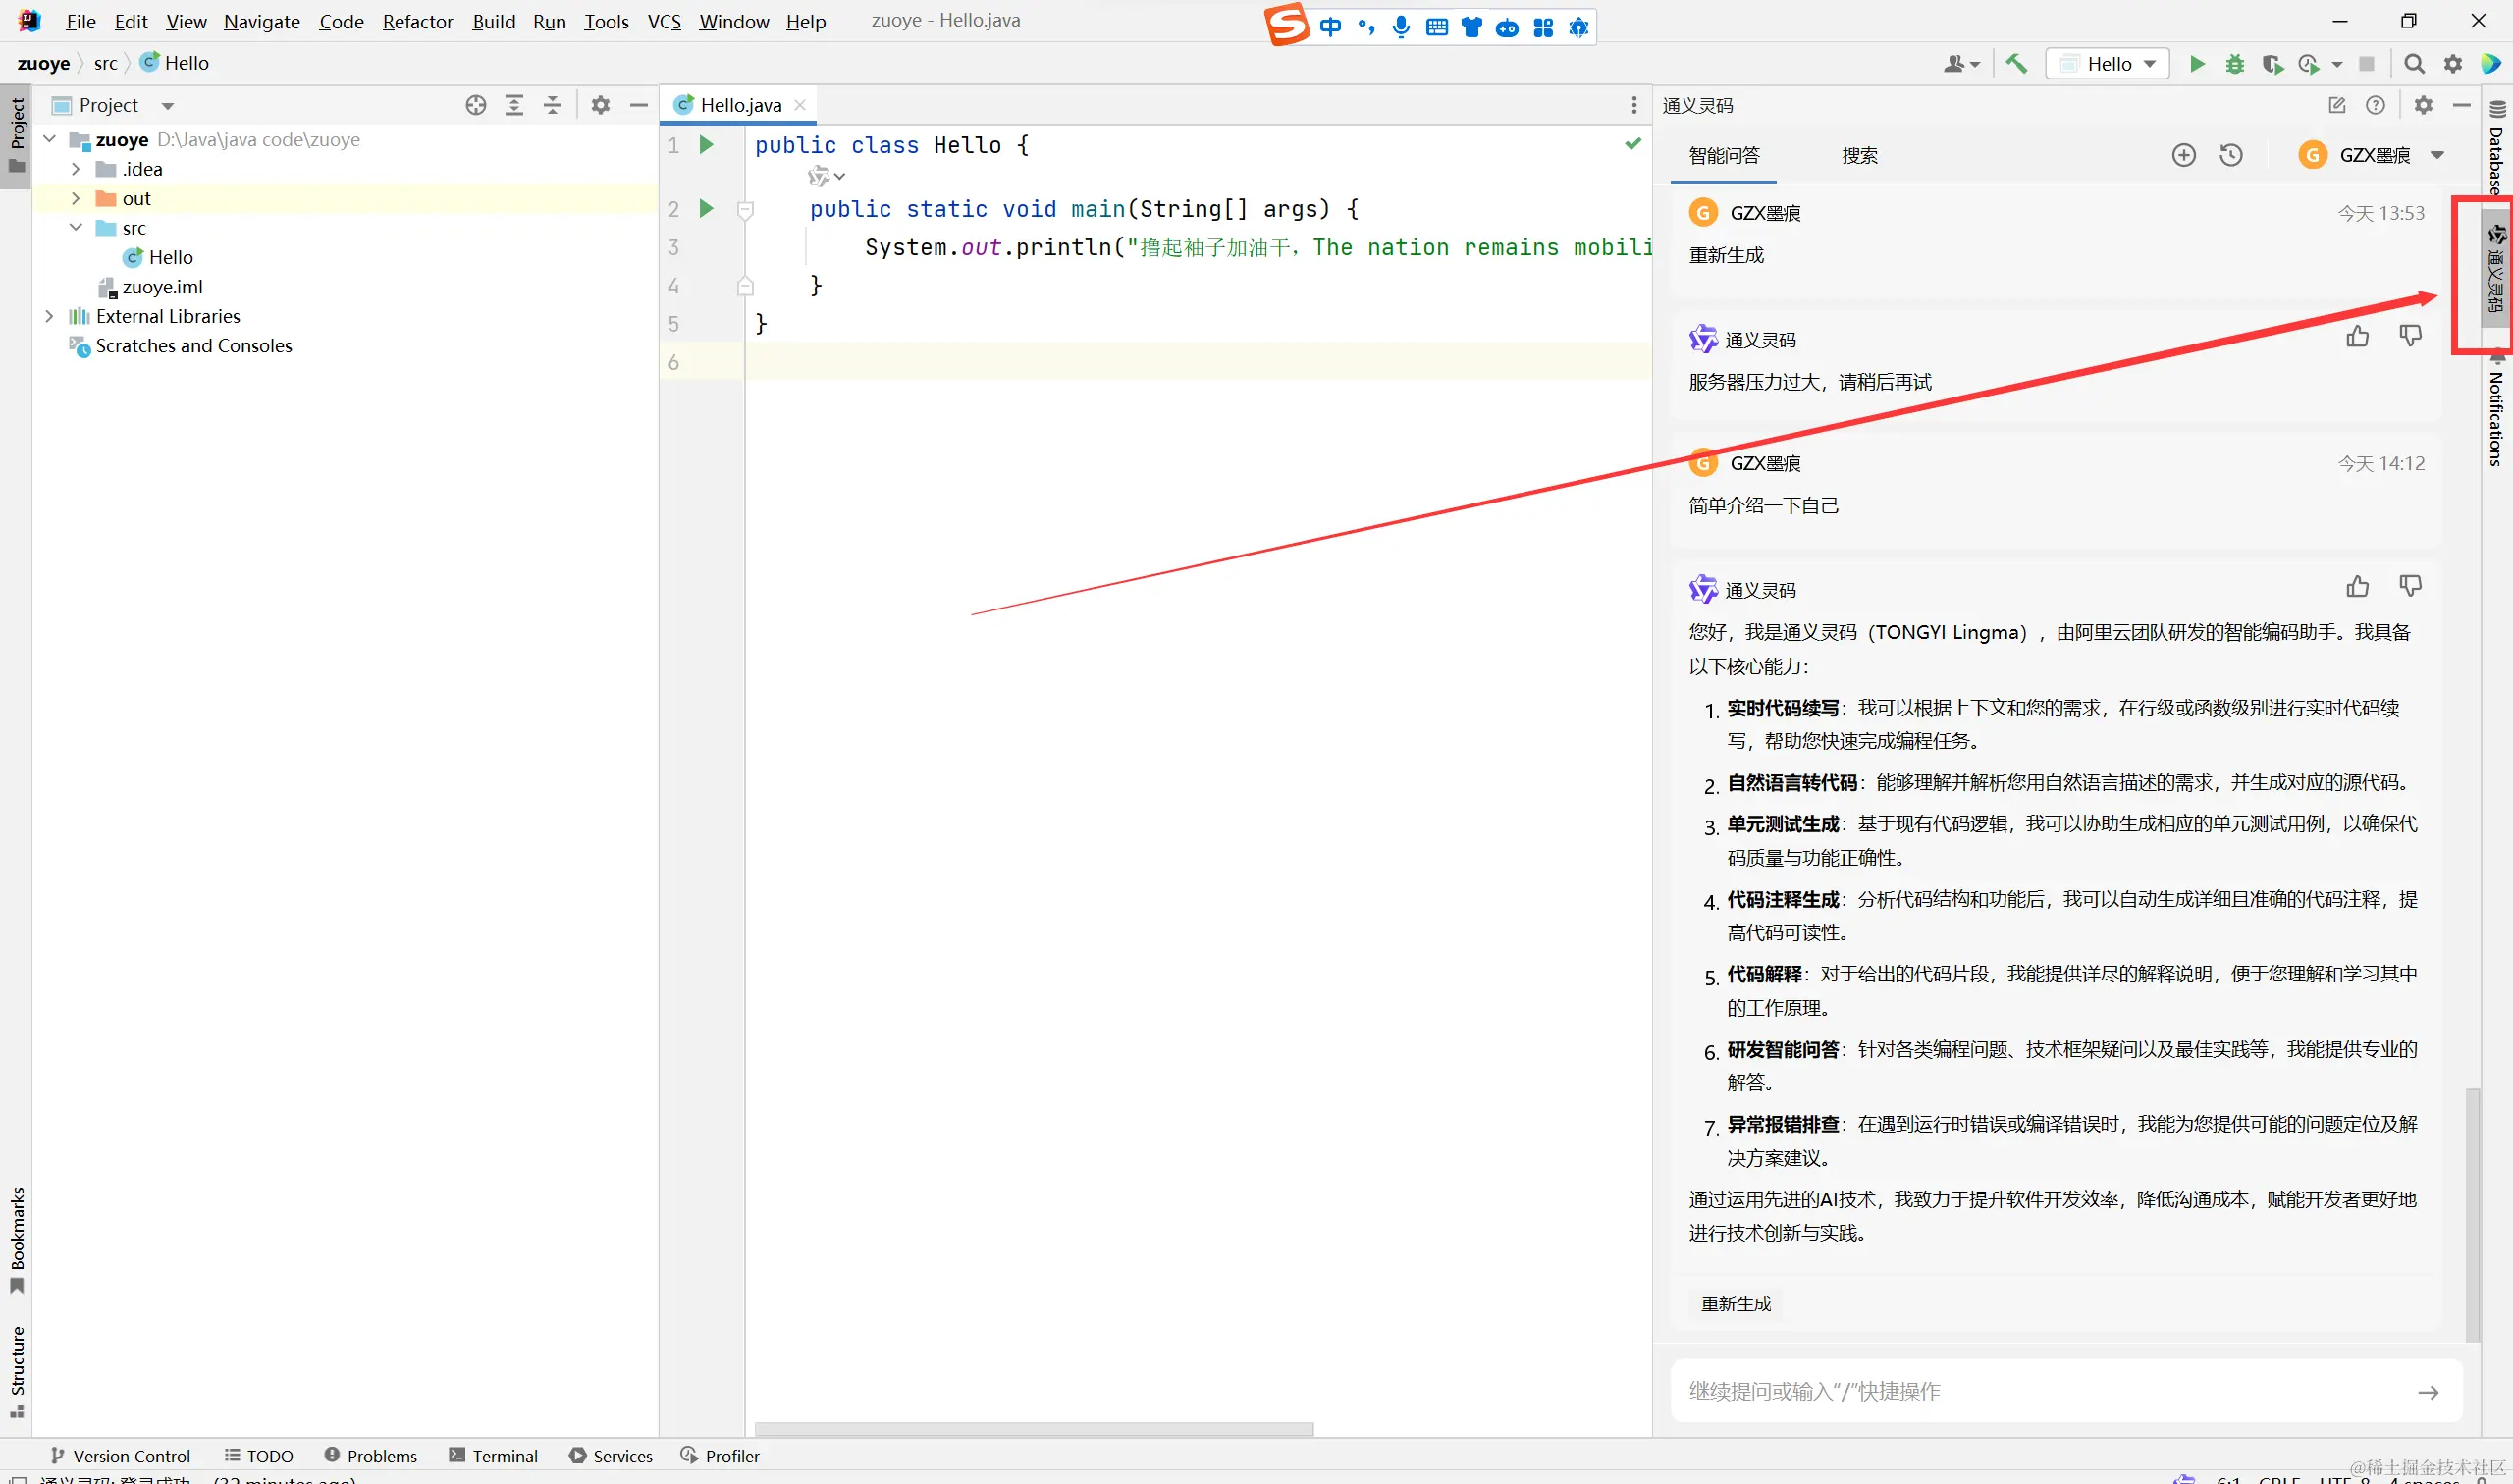2513x1484 pixels.
Task: Run Hello with the green play button
Action: [x=2197, y=64]
